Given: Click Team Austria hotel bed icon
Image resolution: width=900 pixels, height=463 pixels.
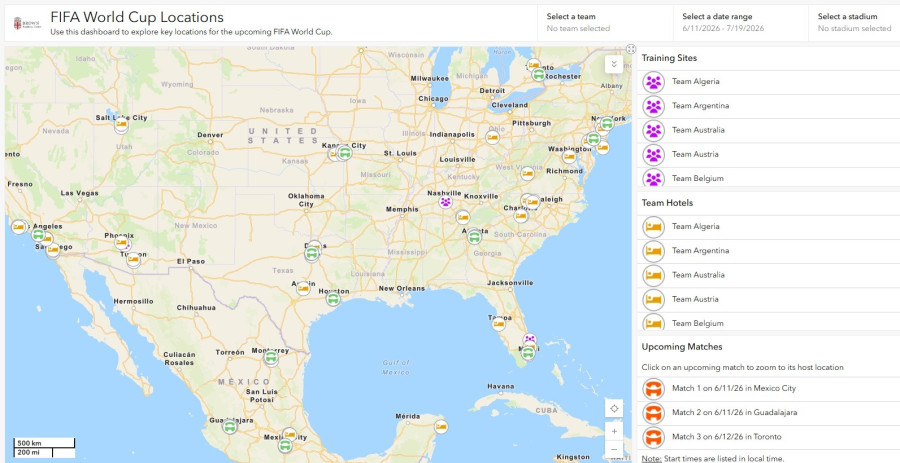Looking at the screenshot, I should pos(653,299).
